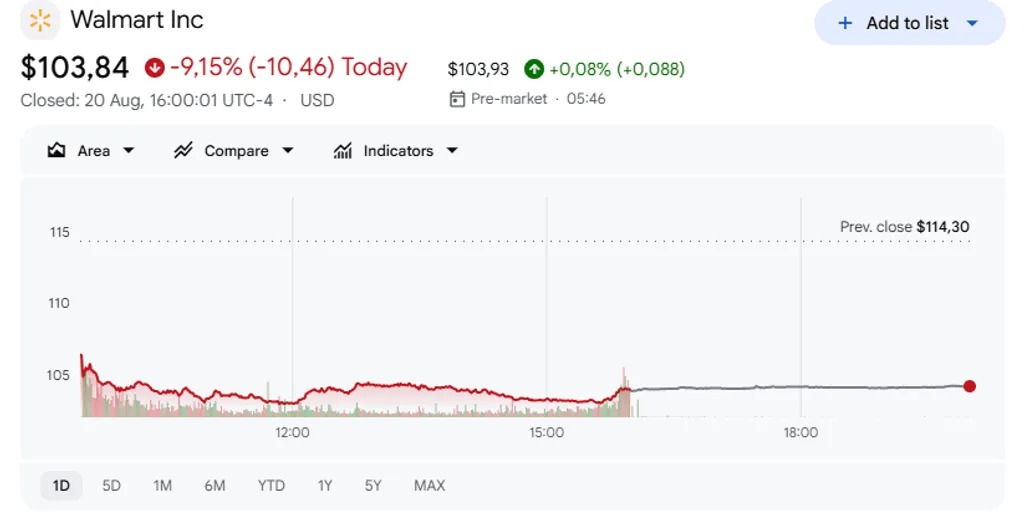Select the 1D time range tab

click(x=61, y=485)
